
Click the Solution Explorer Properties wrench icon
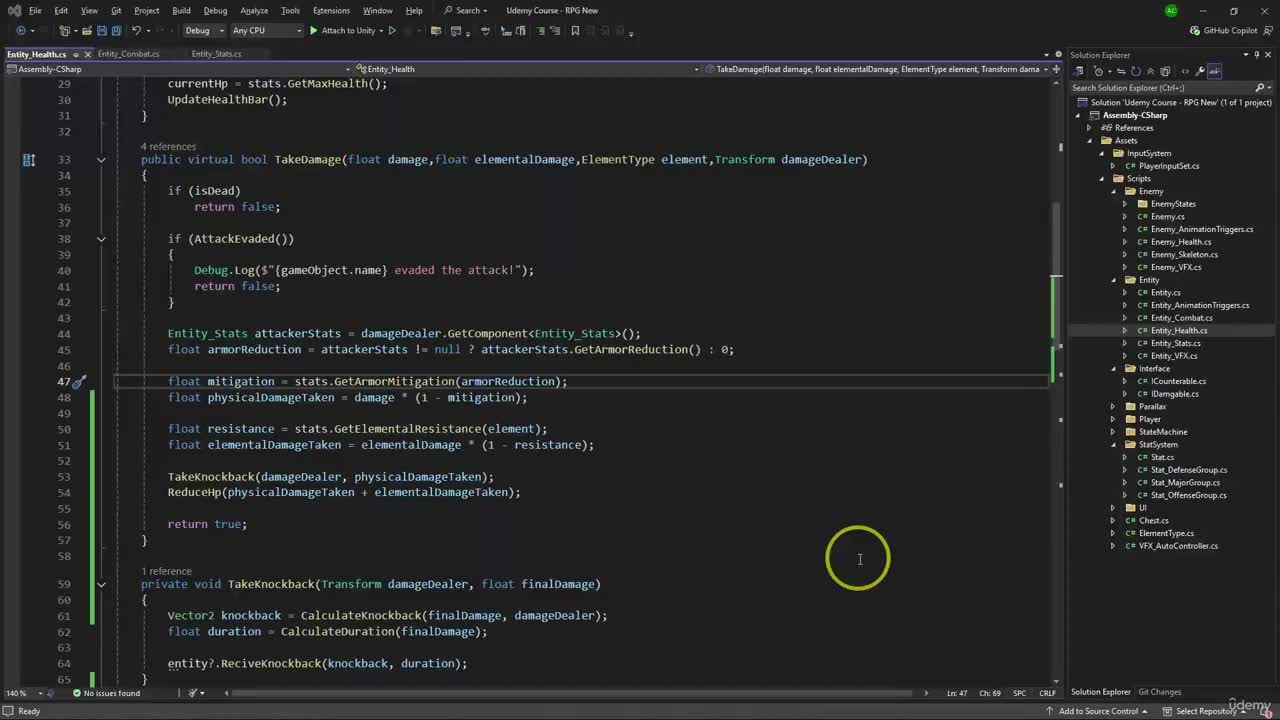tap(1200, 71)
